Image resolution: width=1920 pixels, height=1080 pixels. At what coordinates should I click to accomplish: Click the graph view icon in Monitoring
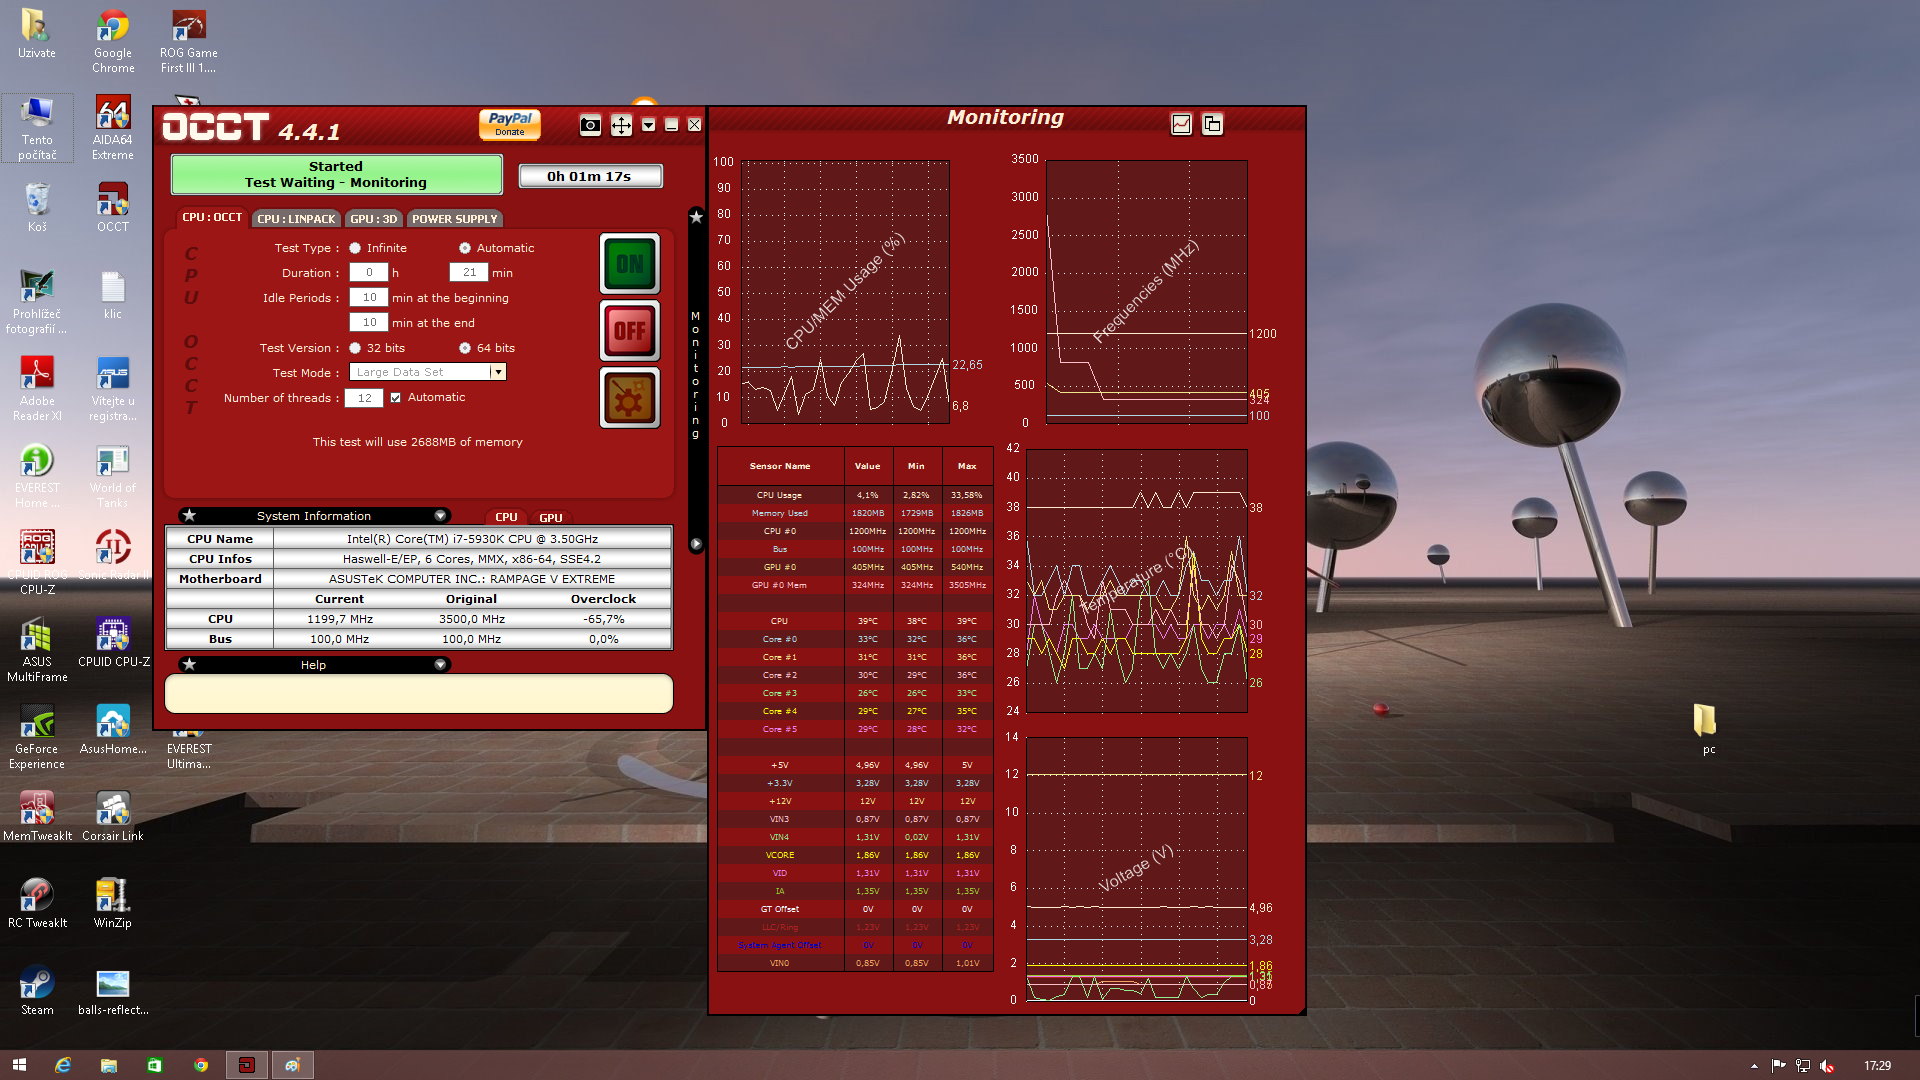[1181, 124]
